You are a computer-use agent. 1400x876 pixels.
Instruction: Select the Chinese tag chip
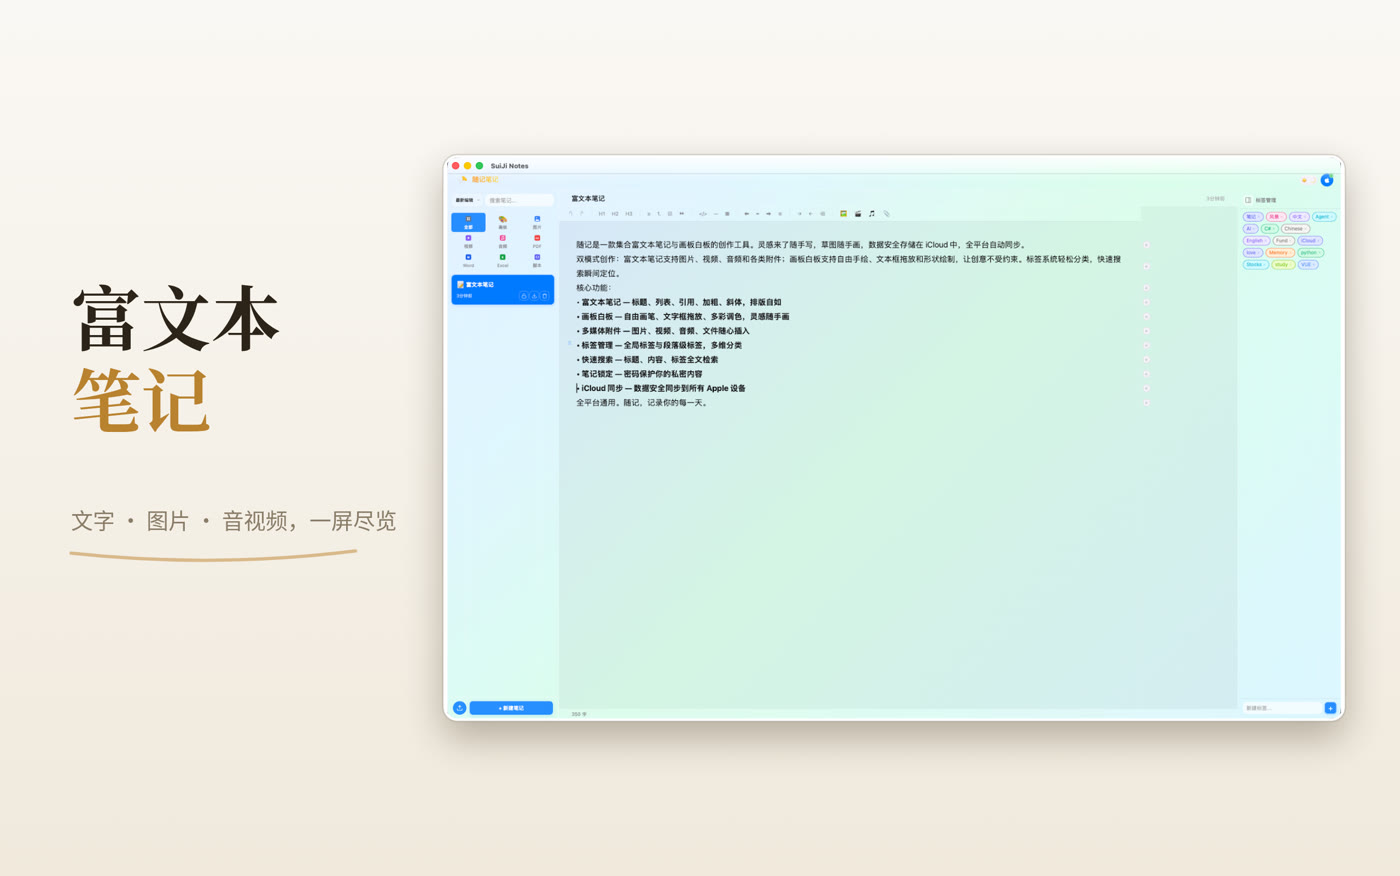(1296, 229)
